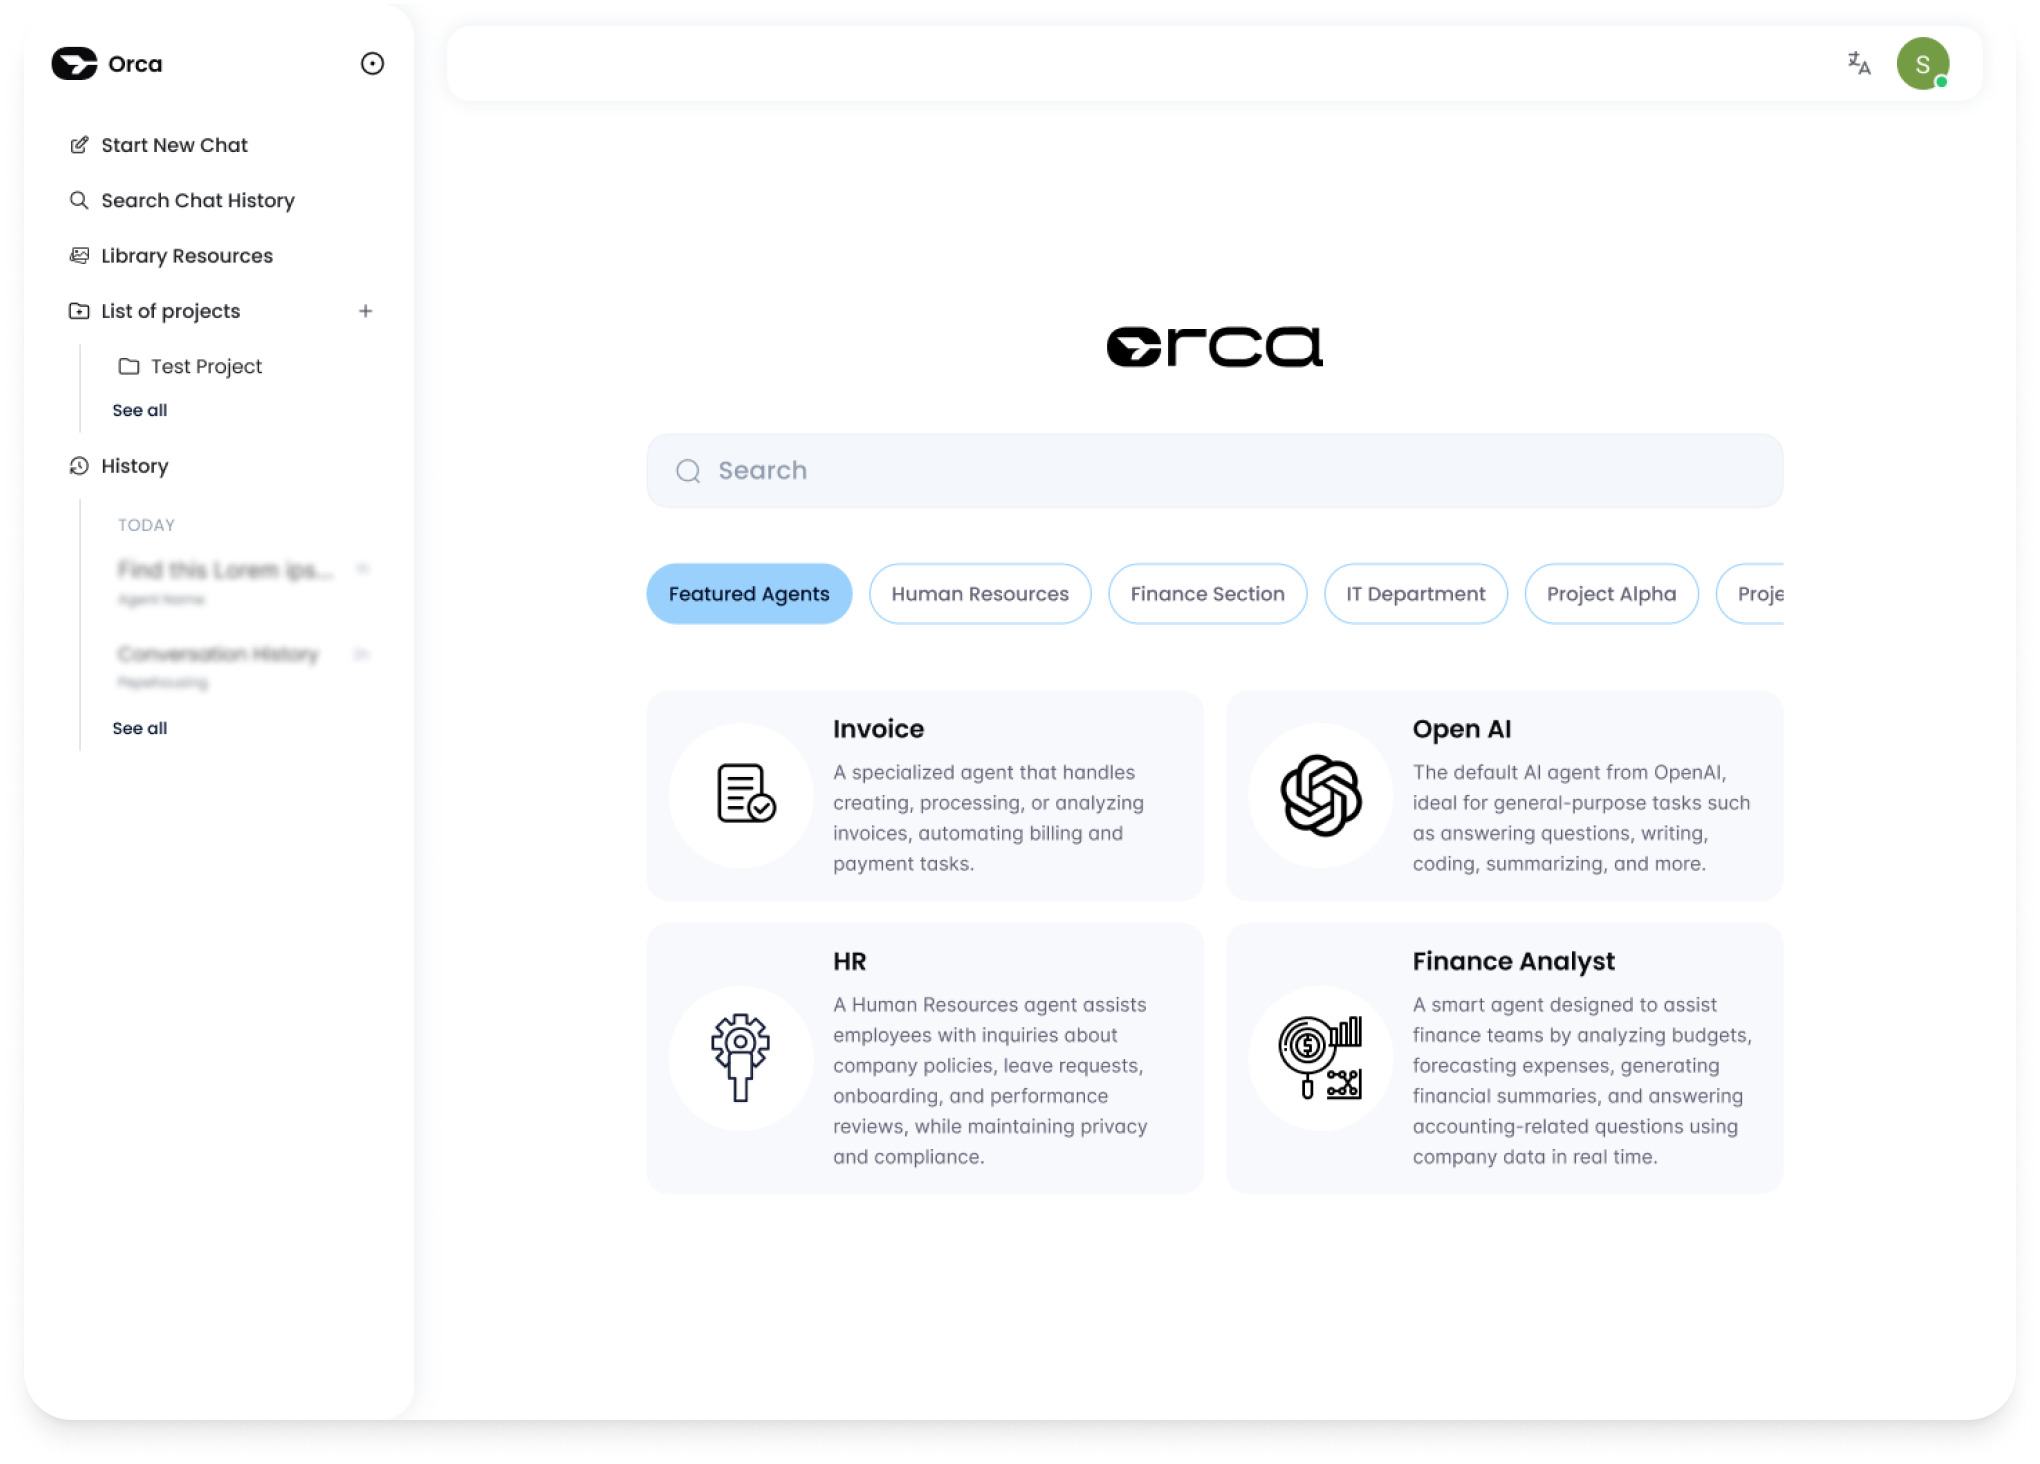The height and width of the screenshot is (1464, 2040).
Task: Click the Start New Chat pencil icon
Action: pyautogui.click(x=79, y=144)
